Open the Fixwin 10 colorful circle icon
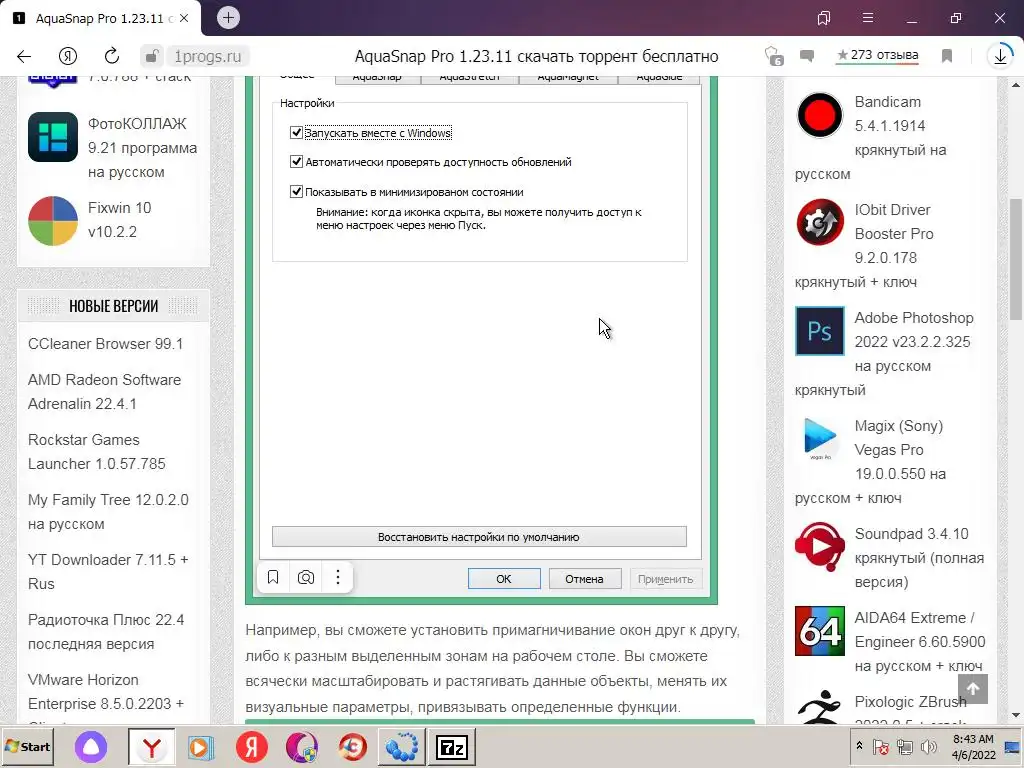The image size is (1024, 768). [x=53, y=221]
